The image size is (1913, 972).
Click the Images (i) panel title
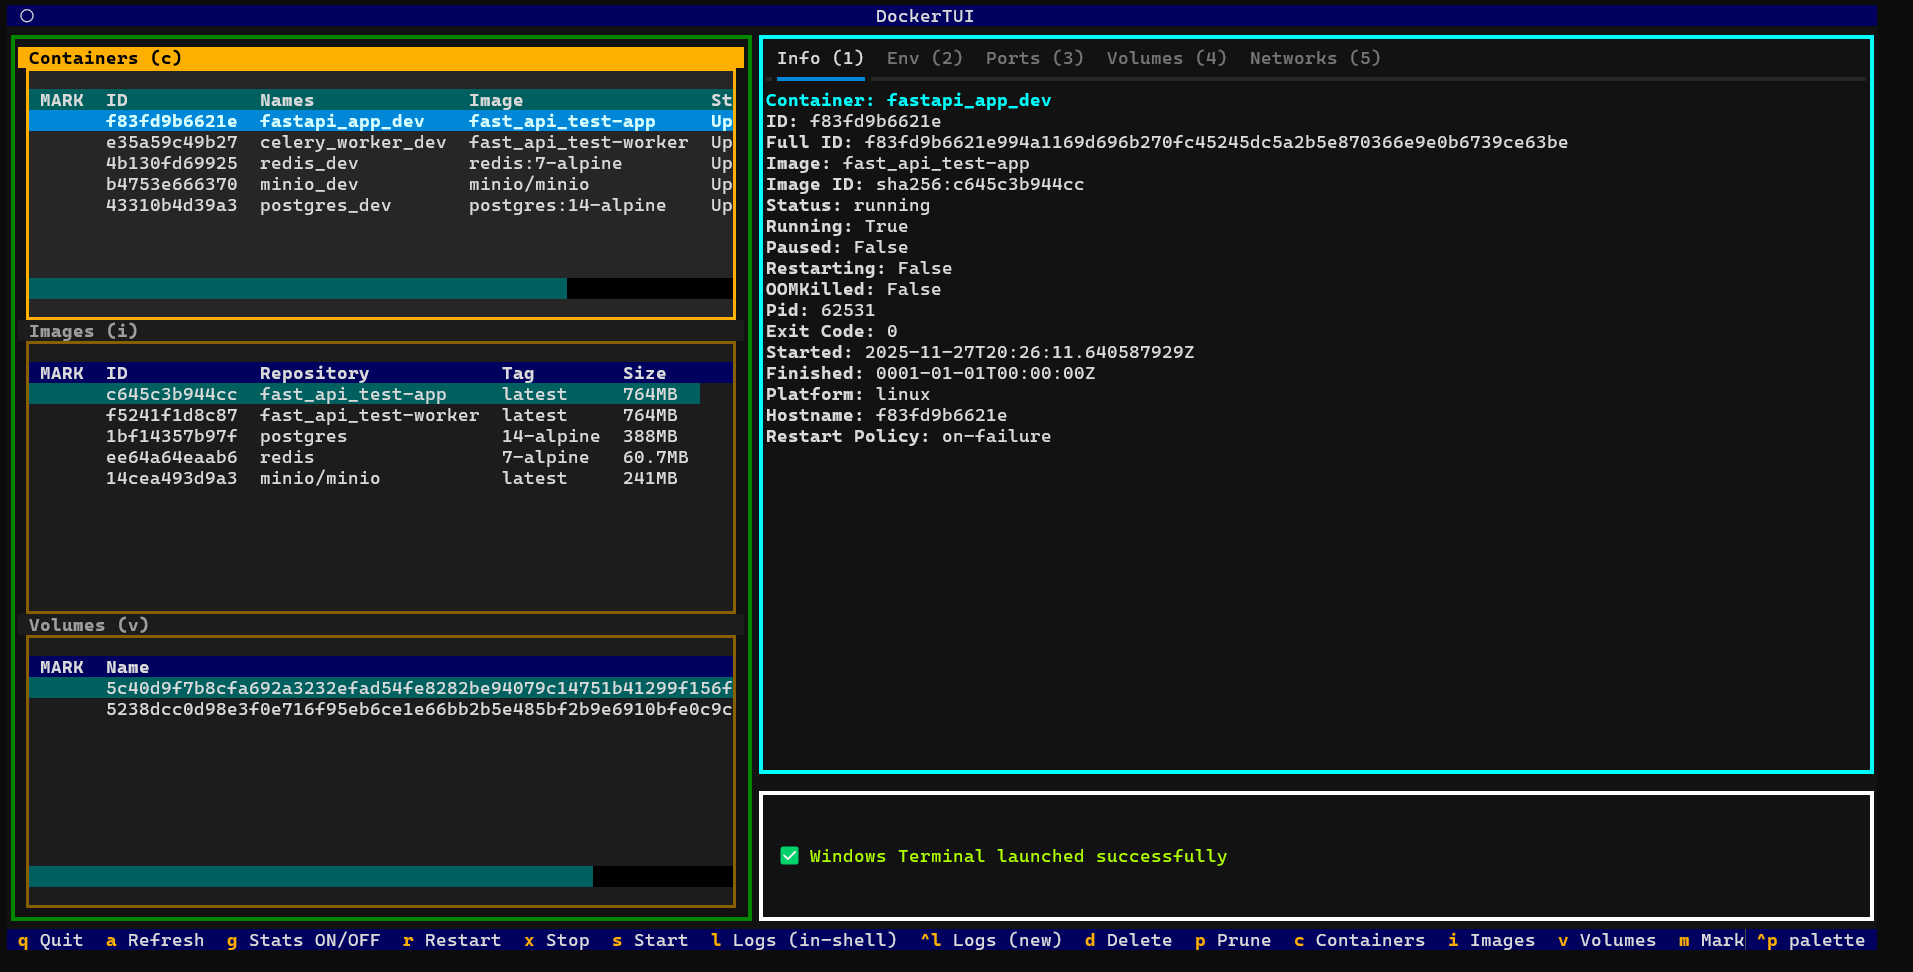[x=83, y=331]
